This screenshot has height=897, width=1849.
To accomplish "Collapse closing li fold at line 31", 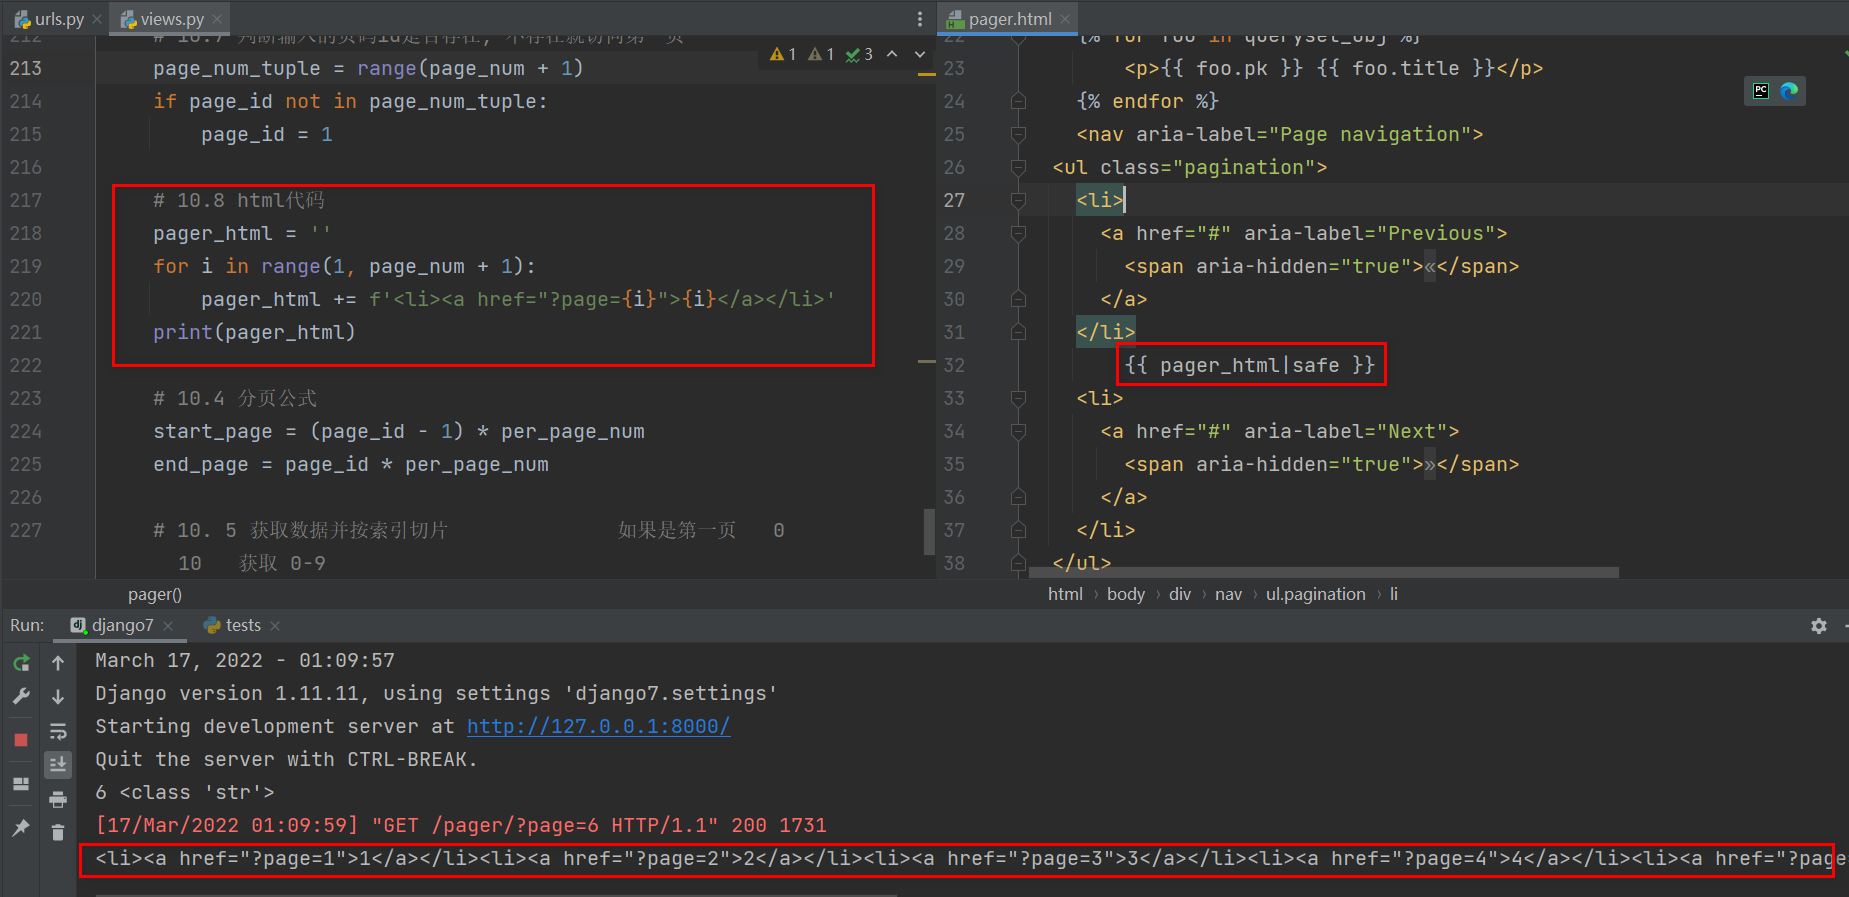I will pyautogui.click(x=1018, y=332).
